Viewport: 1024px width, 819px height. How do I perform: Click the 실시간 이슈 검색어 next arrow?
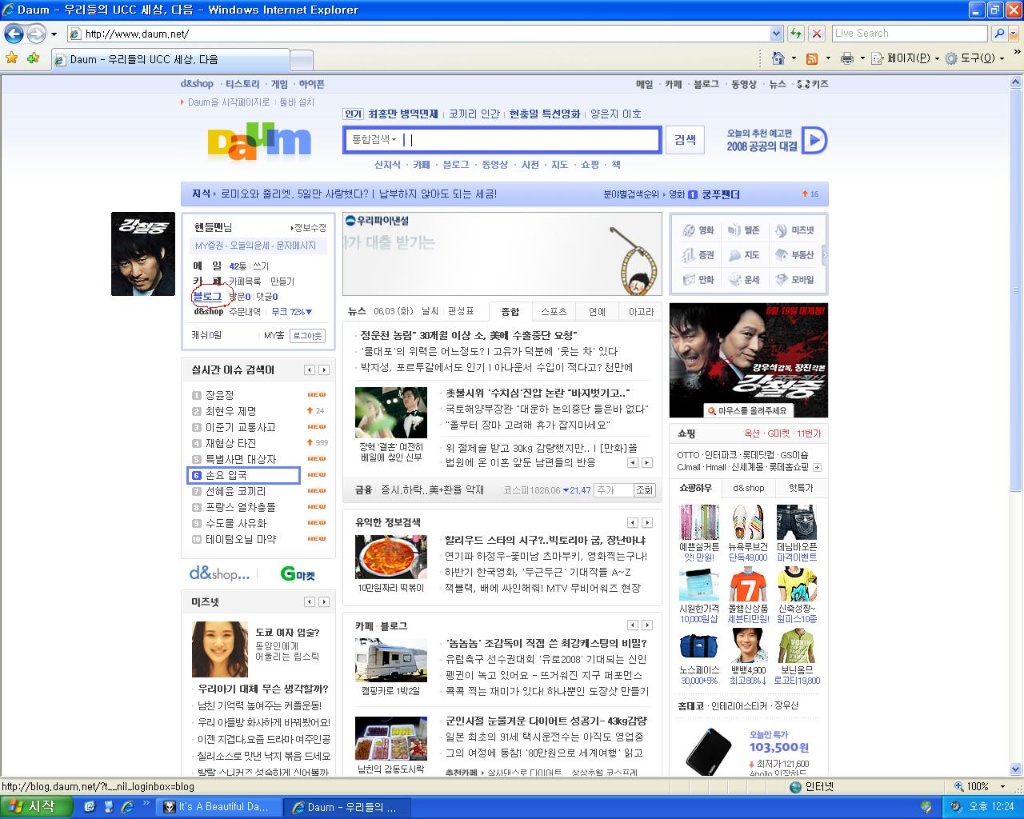pos(324,370)
